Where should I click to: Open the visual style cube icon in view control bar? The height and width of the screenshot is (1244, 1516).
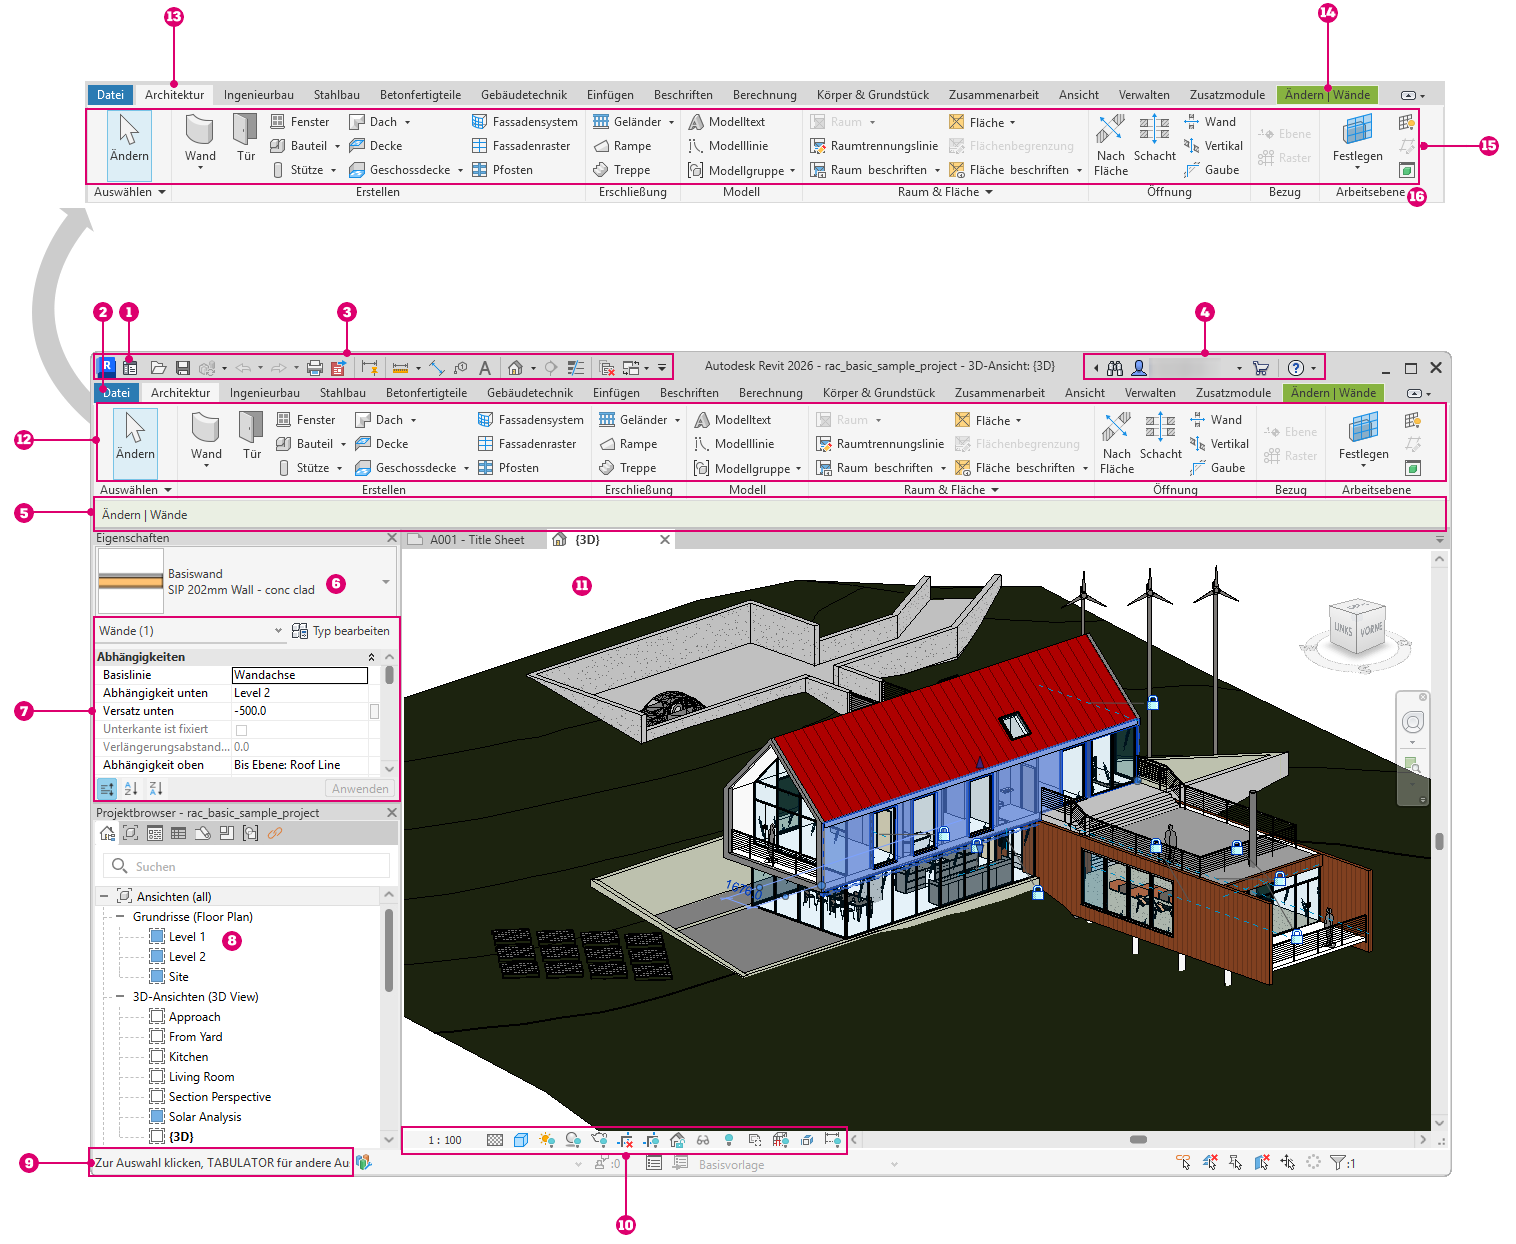pos(521,1140)
